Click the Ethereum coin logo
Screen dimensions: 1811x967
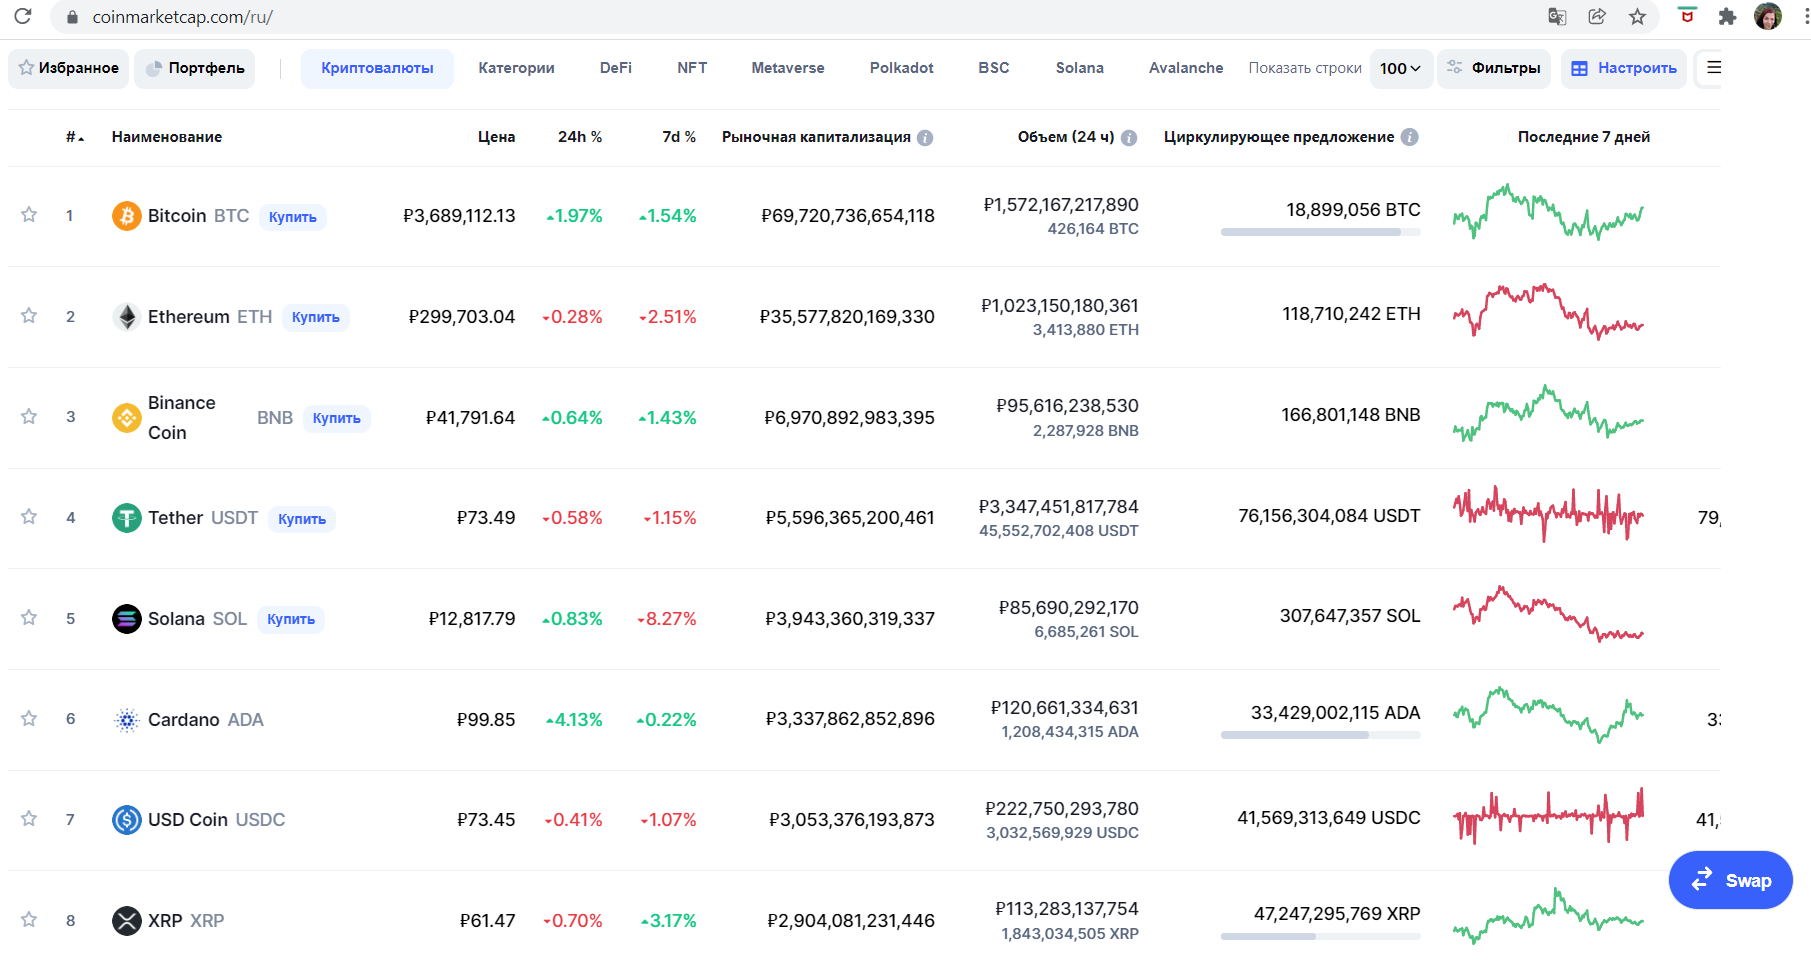click(x=127, y=317)
